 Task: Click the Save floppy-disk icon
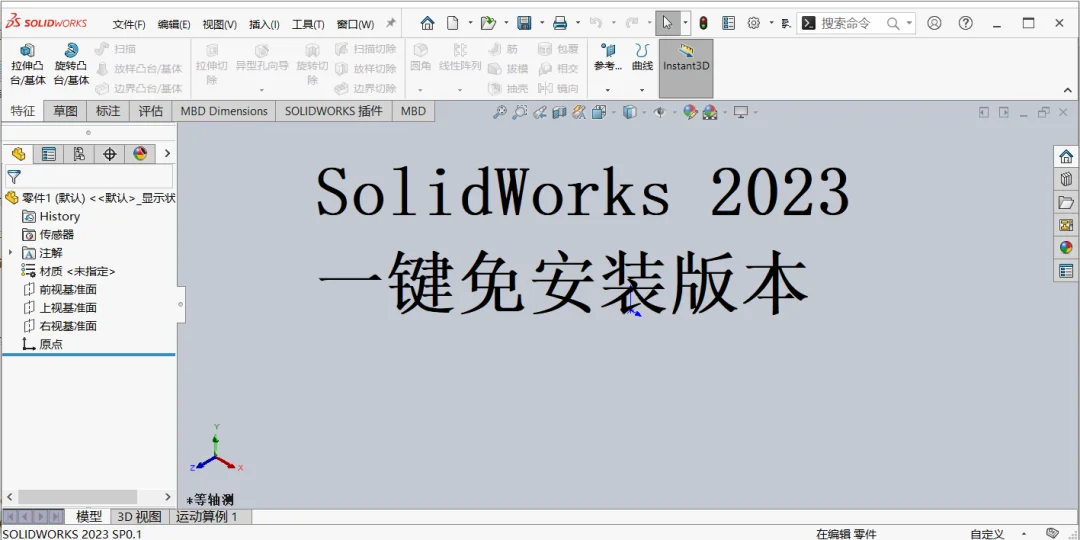coord(524,23)
